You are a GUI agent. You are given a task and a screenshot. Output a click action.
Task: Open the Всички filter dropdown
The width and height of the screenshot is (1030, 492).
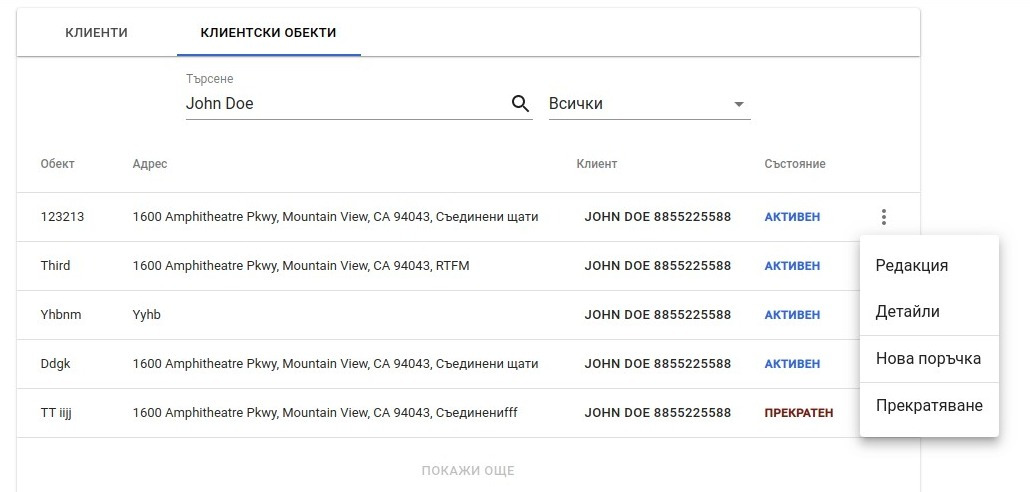pos(650,104)
